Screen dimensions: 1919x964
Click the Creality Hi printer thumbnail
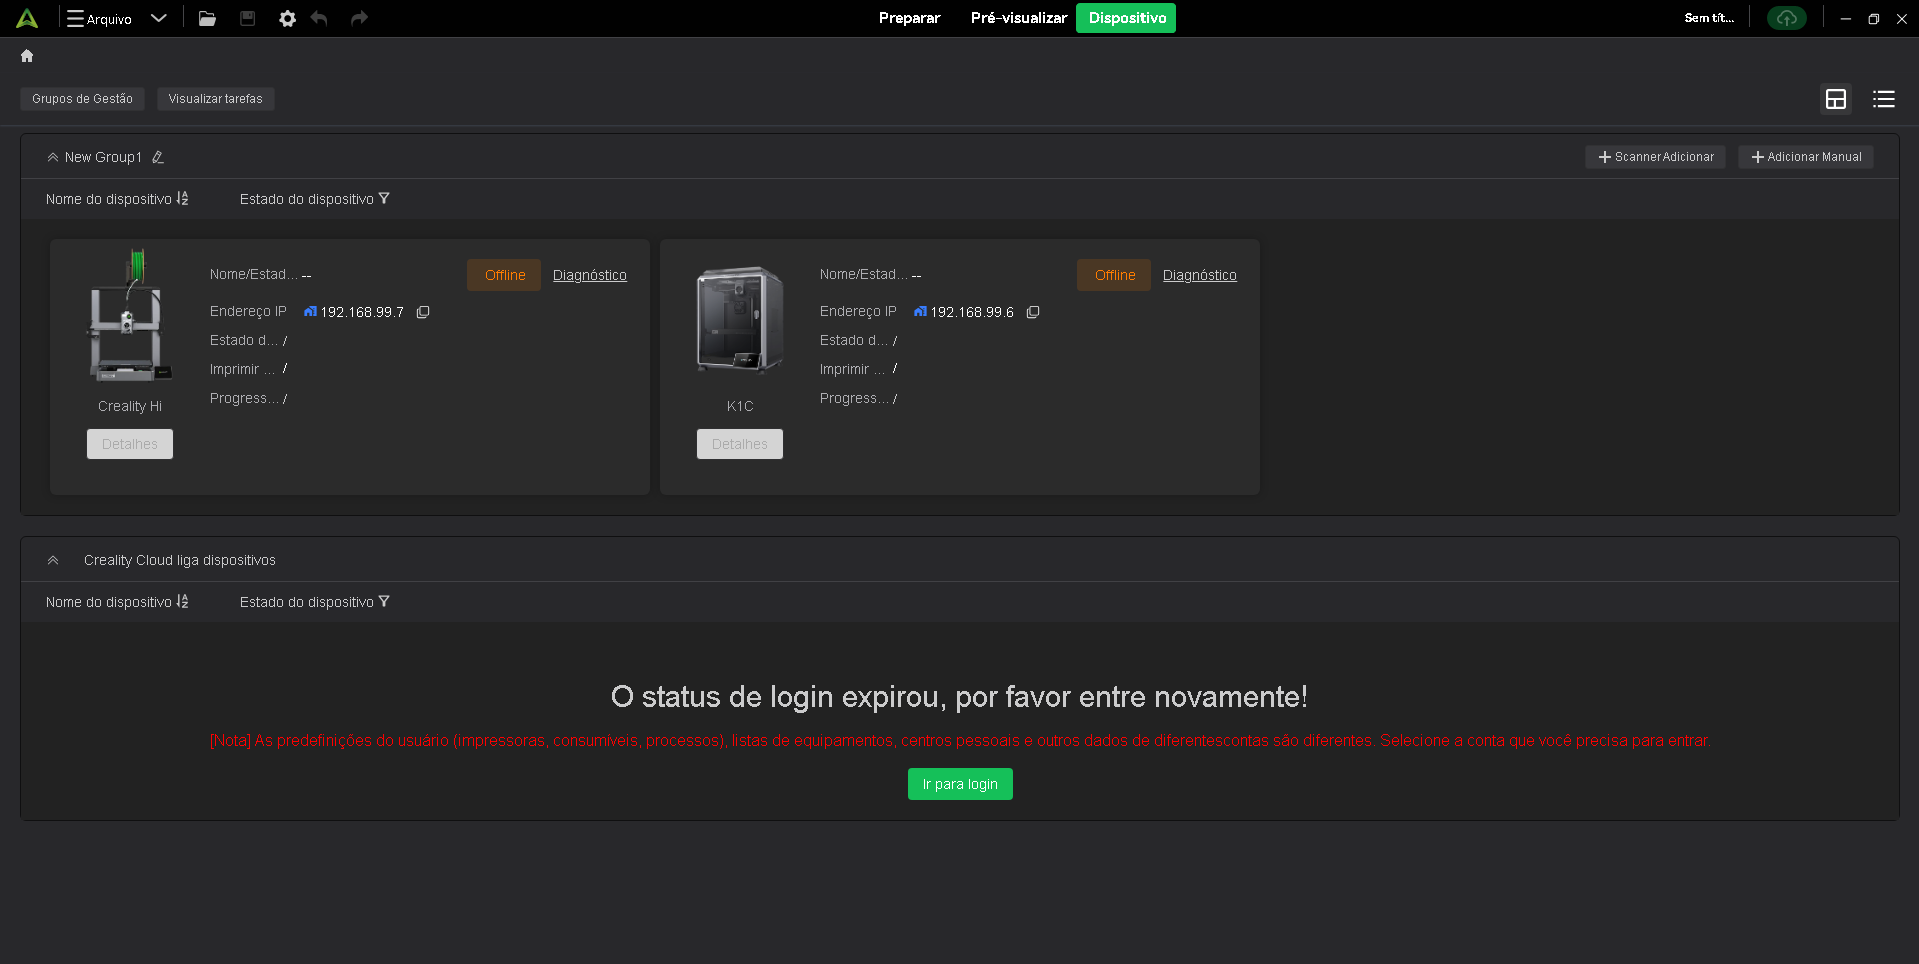130,316
